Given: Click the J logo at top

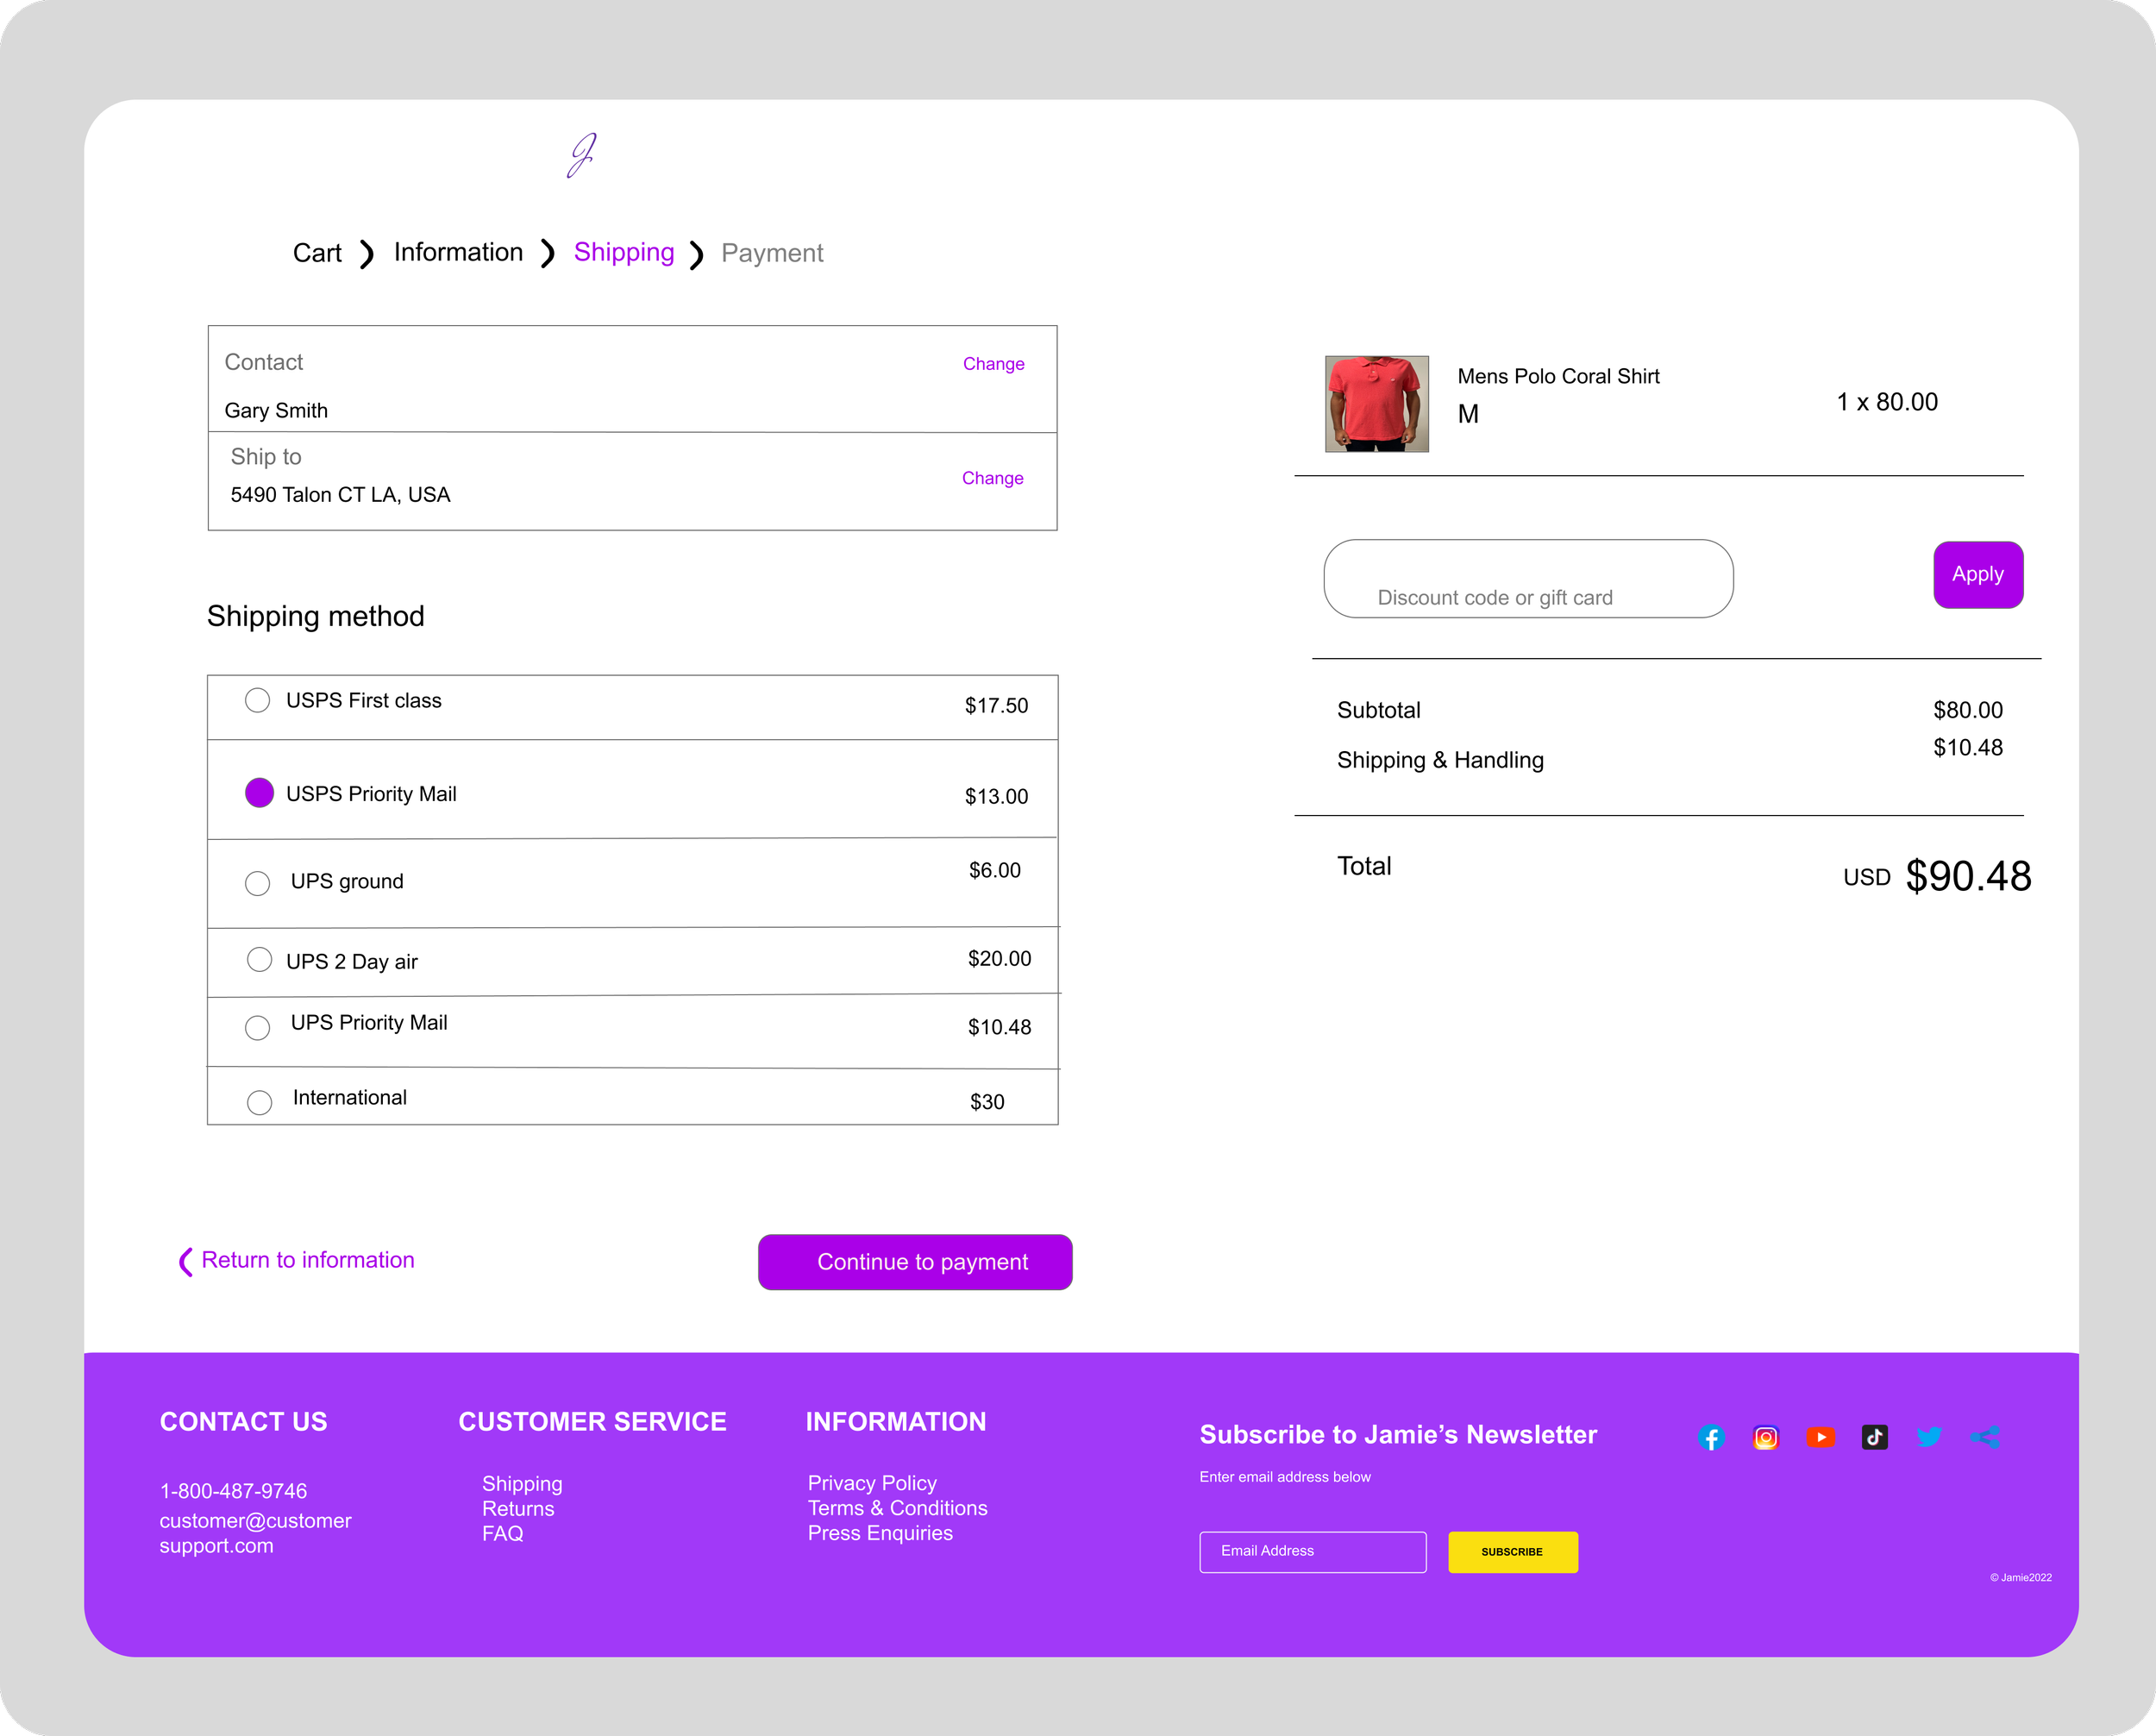Looking at the screenshot, I should click(x=582, y=156).
